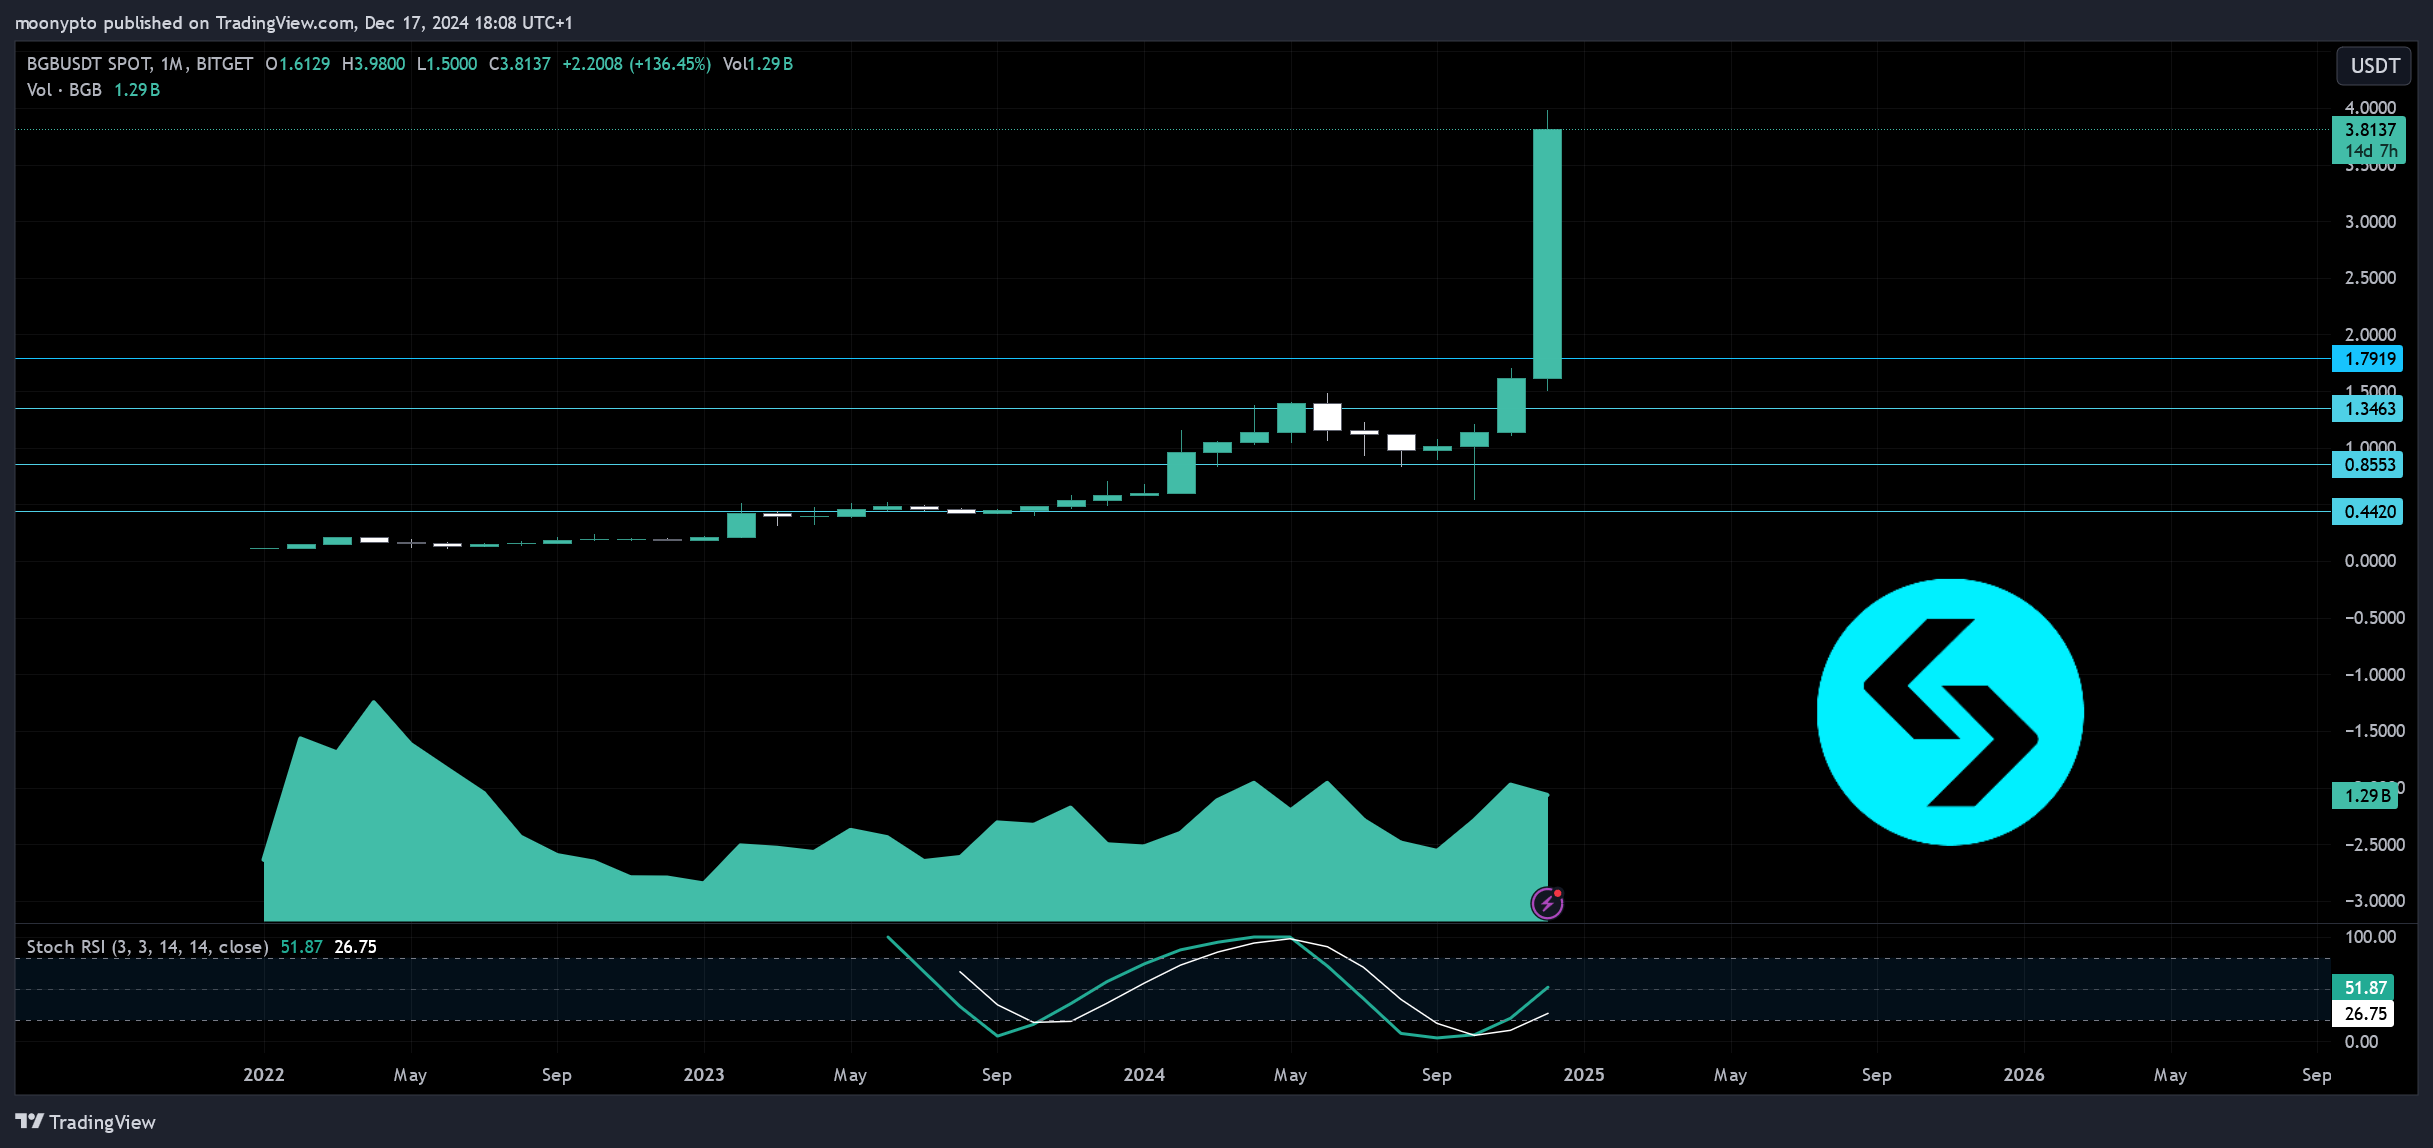Image resolution: width=2433 pixels, height=1148 pixels.
Task: Click the purple lightning event icon
Action: pyautogui.click(x=1547, y=903)
